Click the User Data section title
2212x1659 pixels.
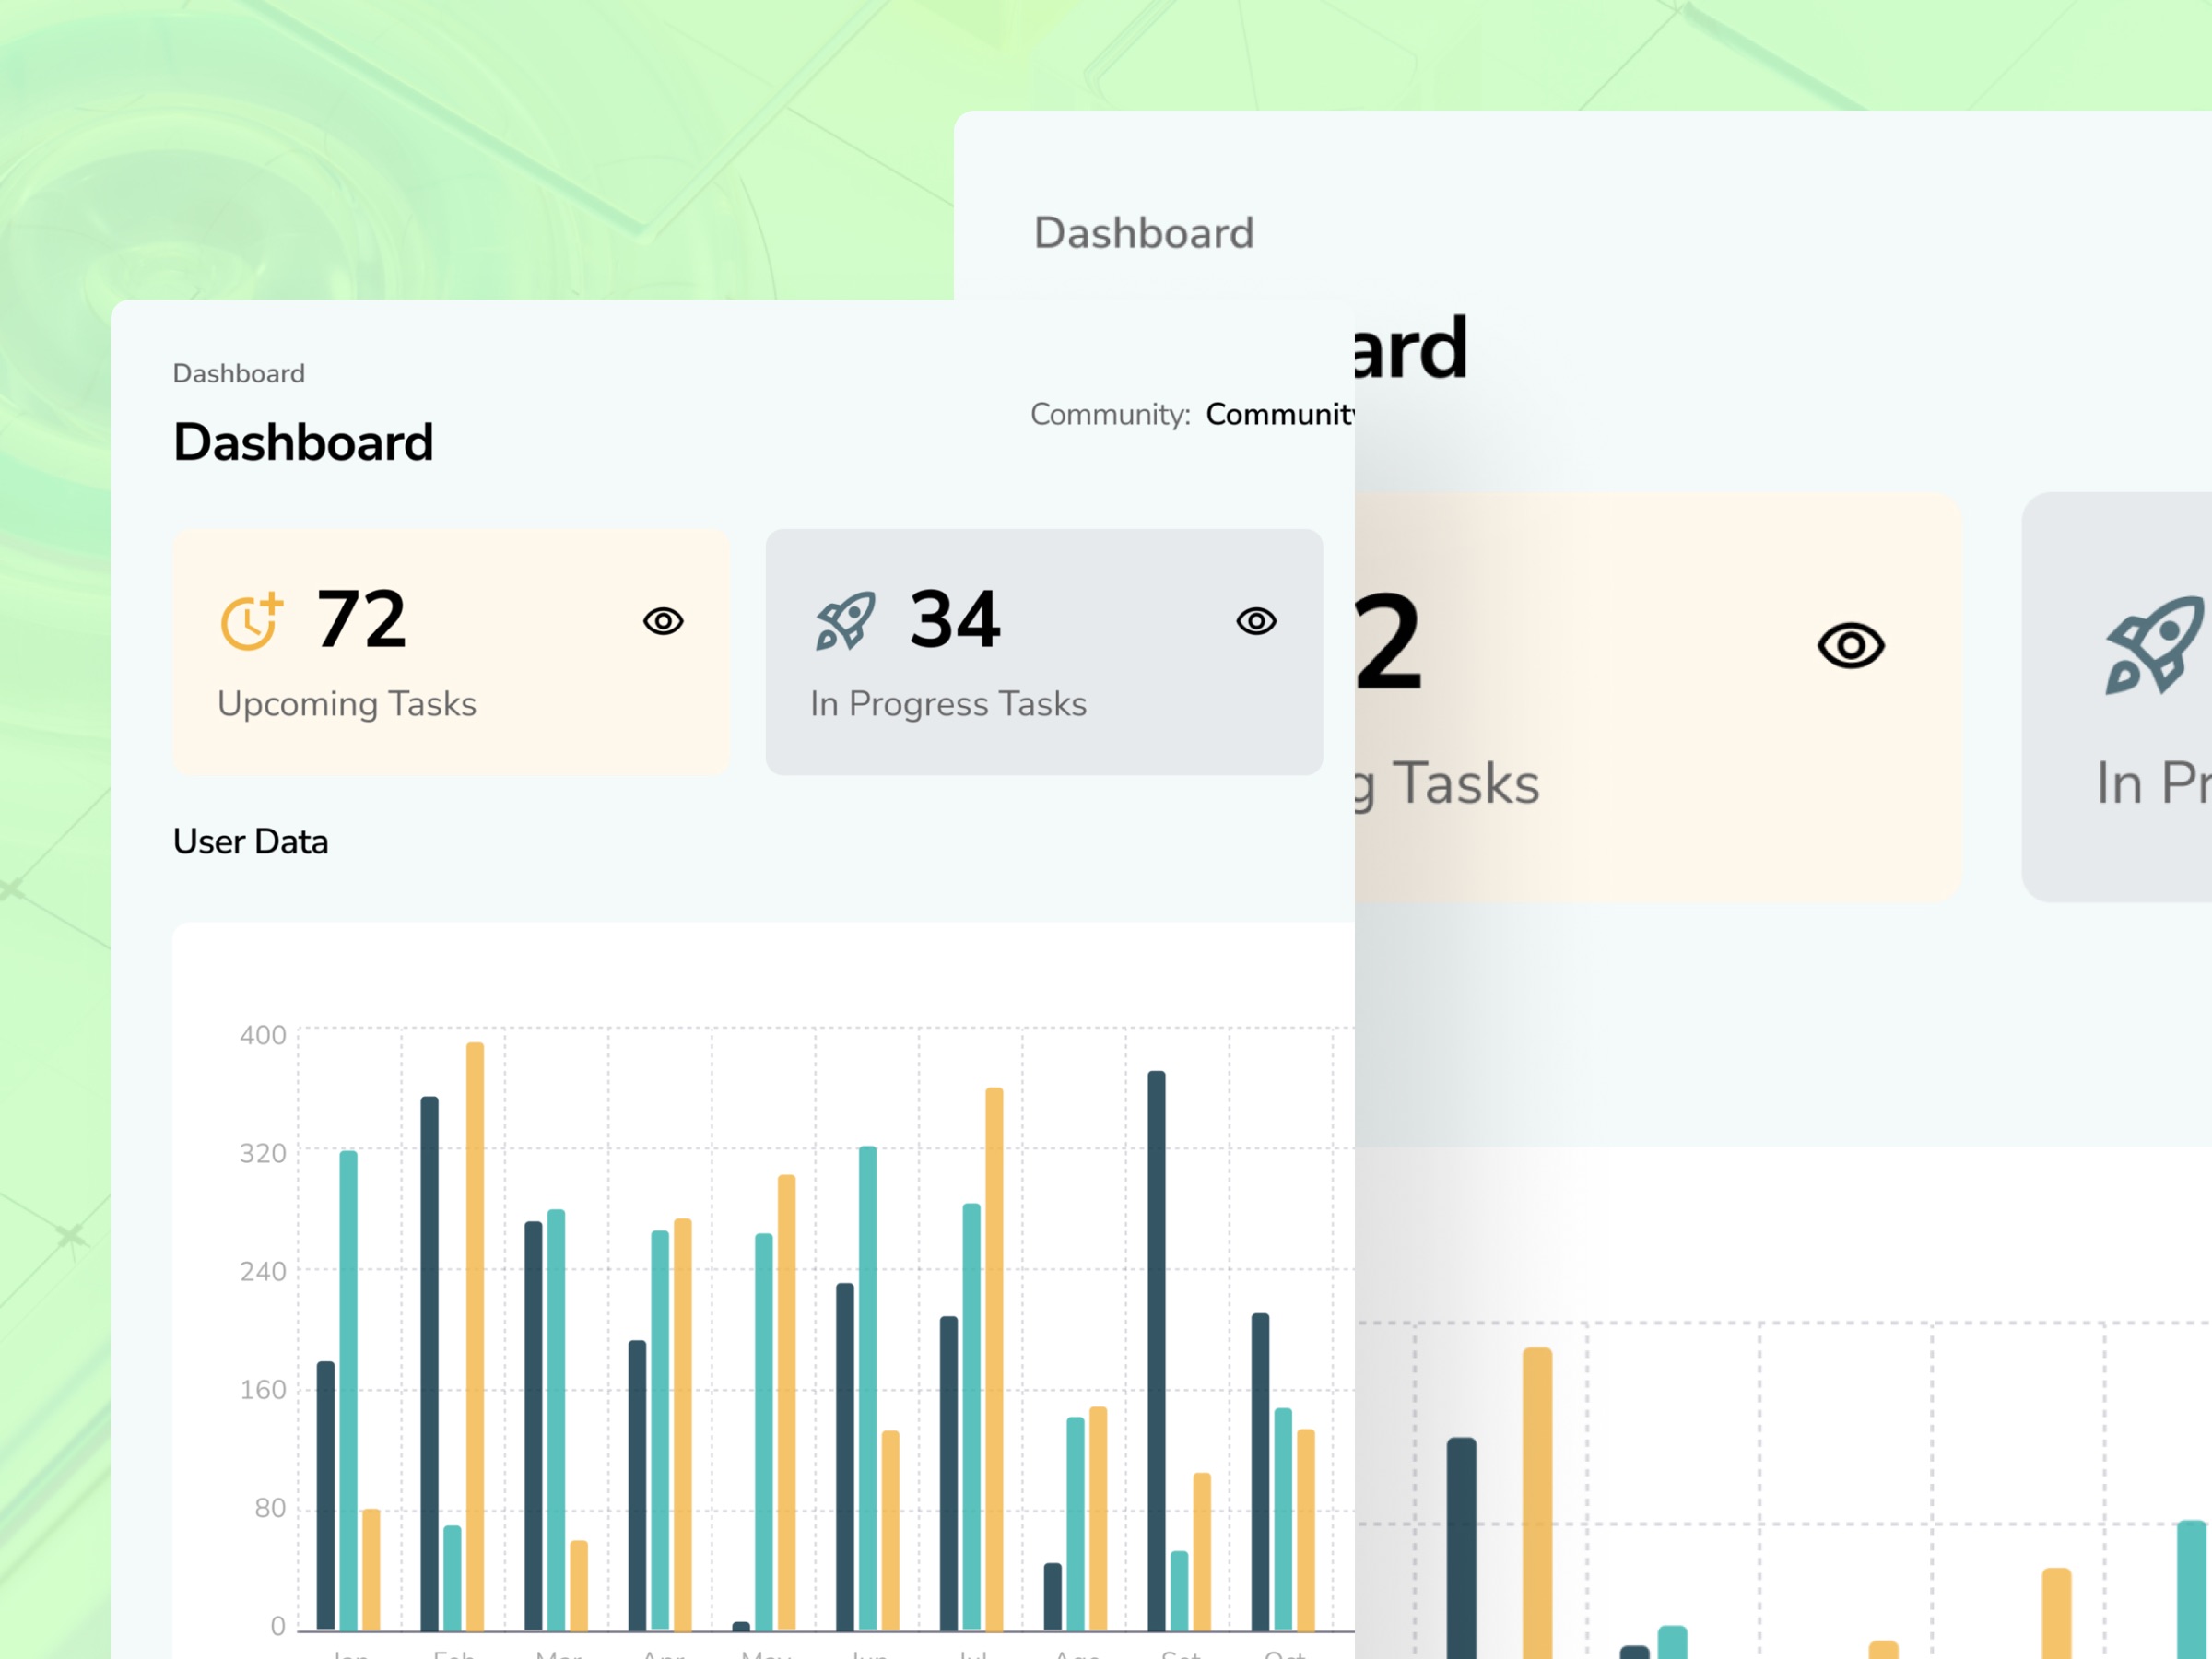(x=250, y=841)
